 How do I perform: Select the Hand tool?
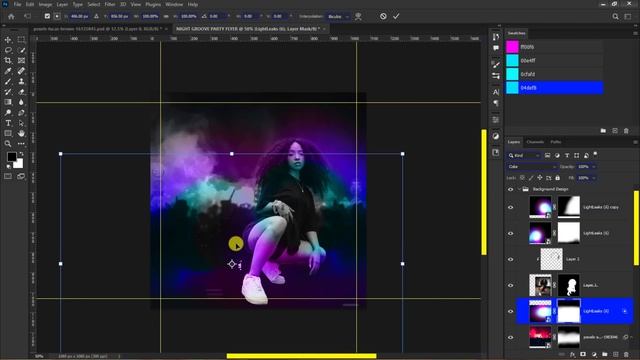[x=21, y=133]
